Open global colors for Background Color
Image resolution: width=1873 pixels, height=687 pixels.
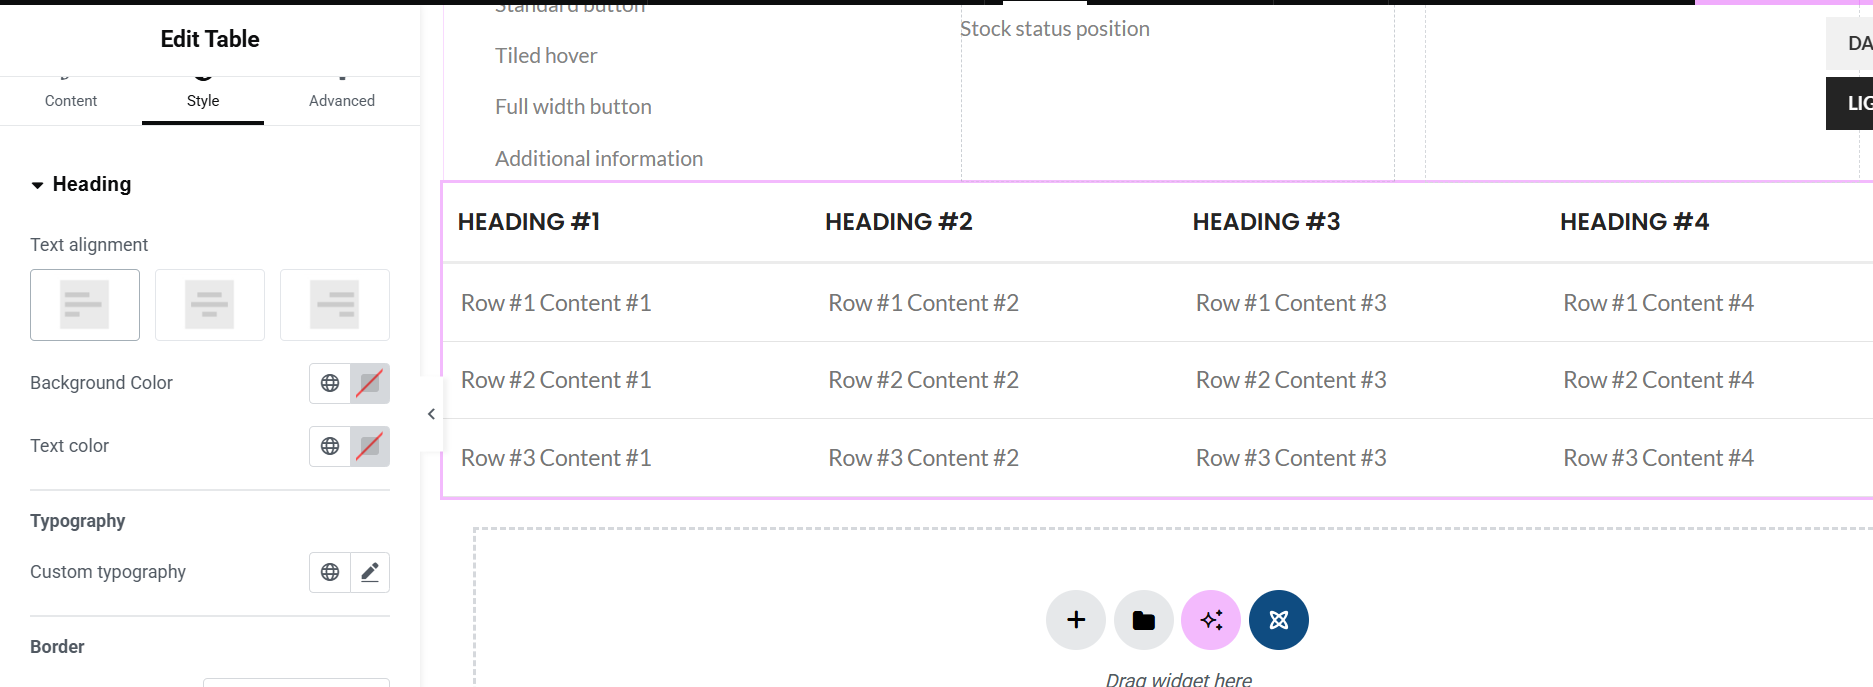330,383
